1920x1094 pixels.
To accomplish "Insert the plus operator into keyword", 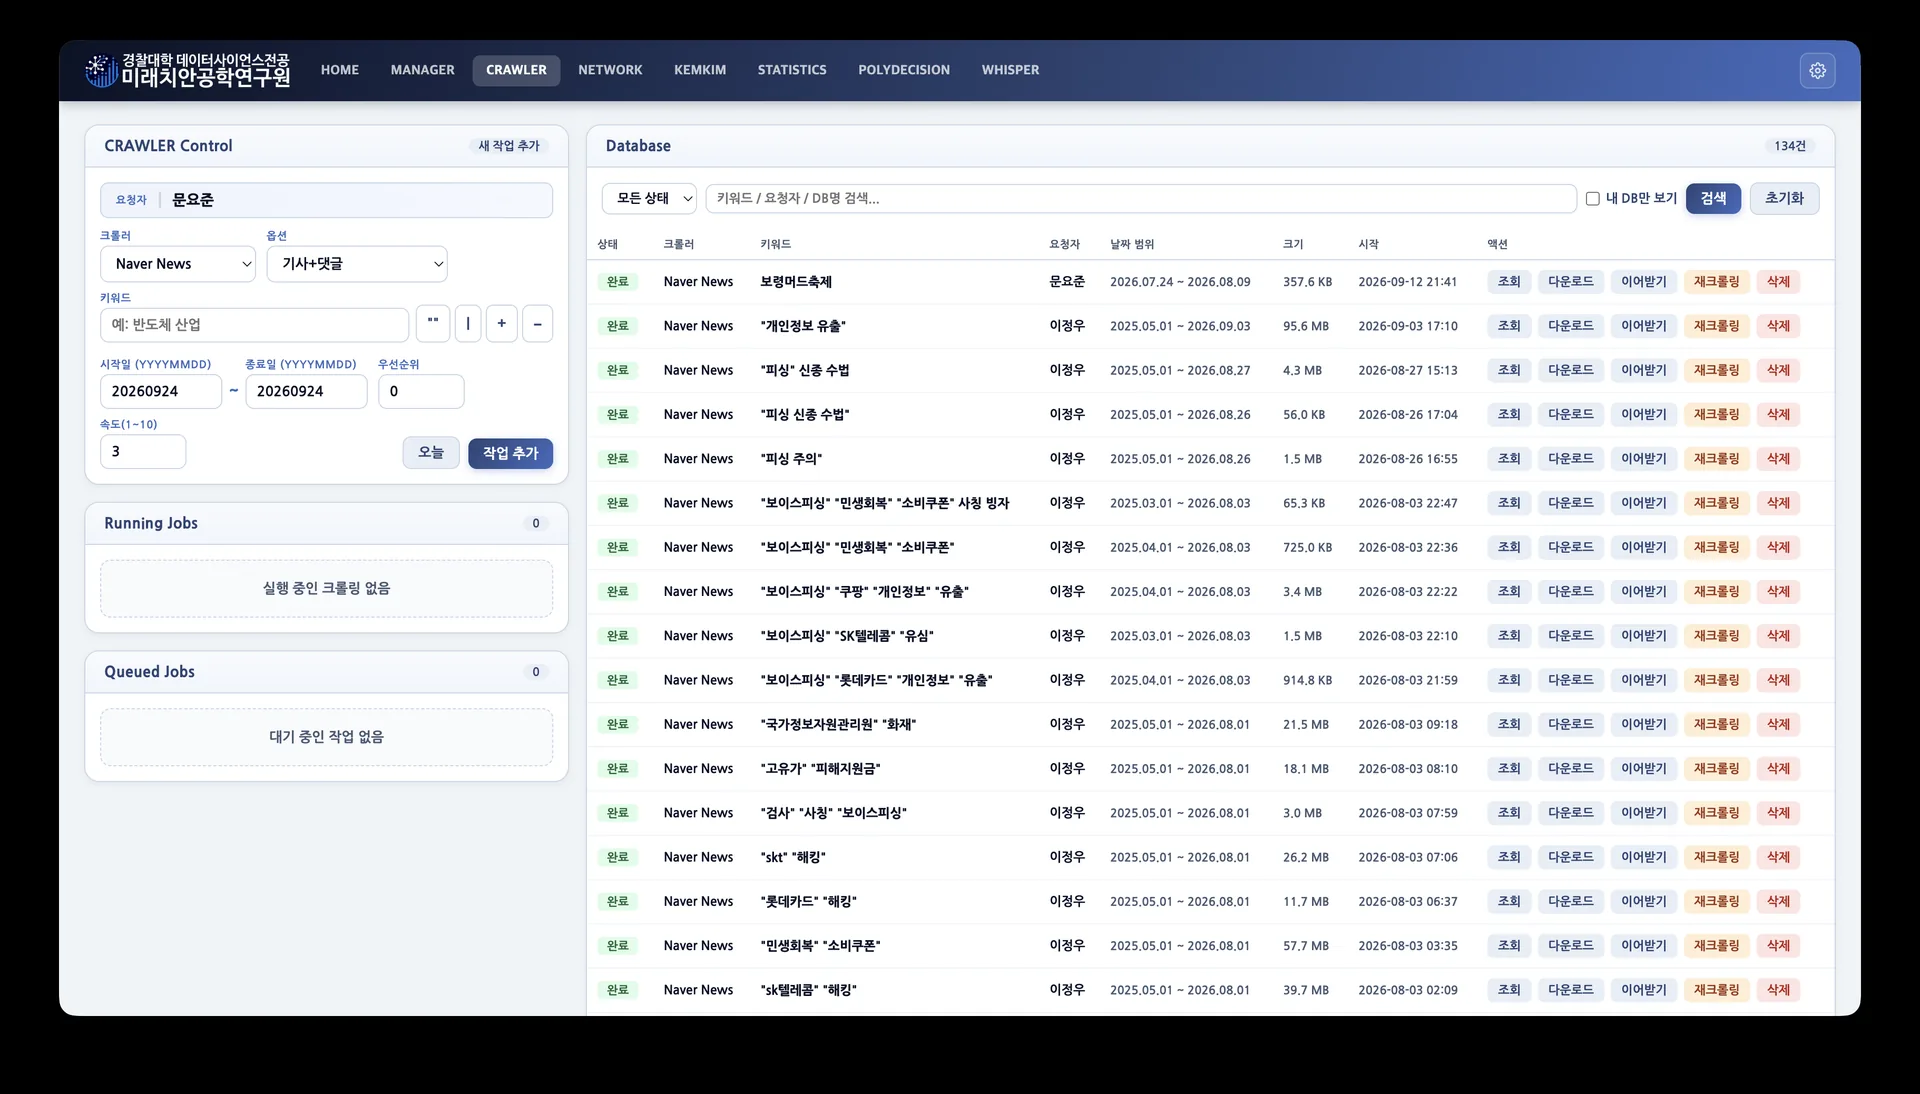I will [501, 323].
